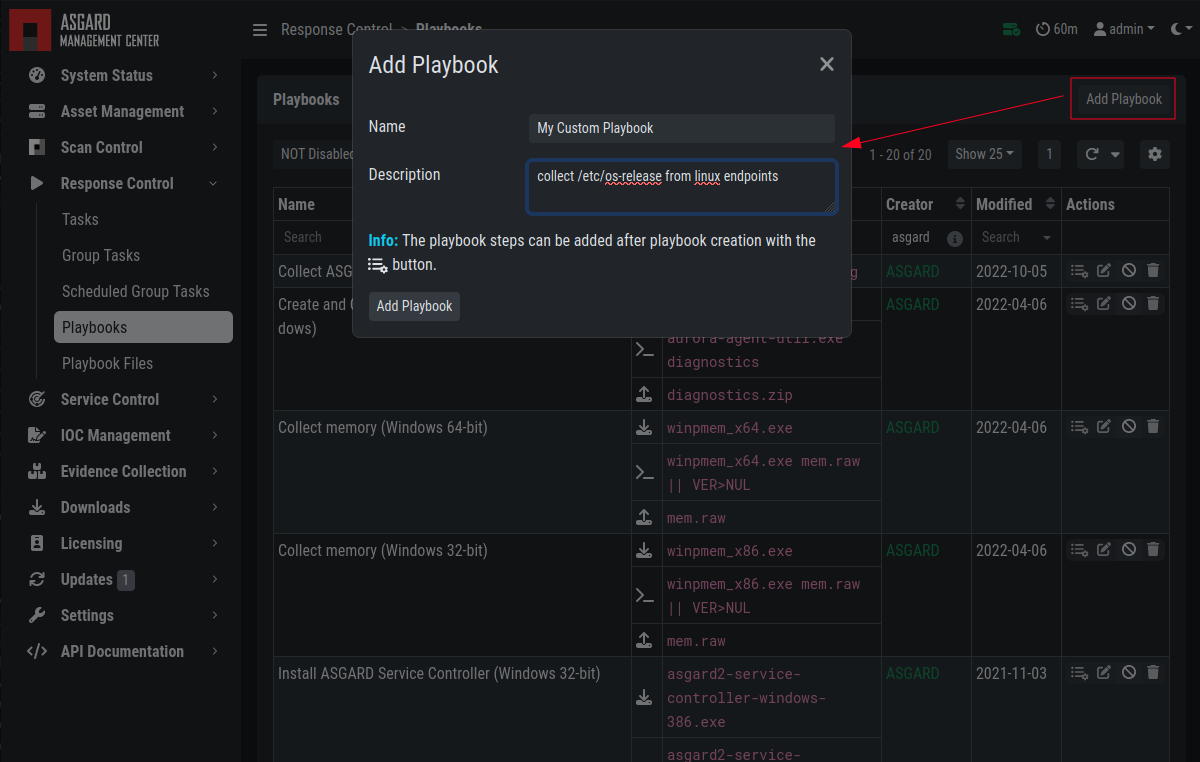This screenshot has height=762, width=1200.
Task: Select Scheduled Group Tasks in sidebar
Action: tap(135, 291)
